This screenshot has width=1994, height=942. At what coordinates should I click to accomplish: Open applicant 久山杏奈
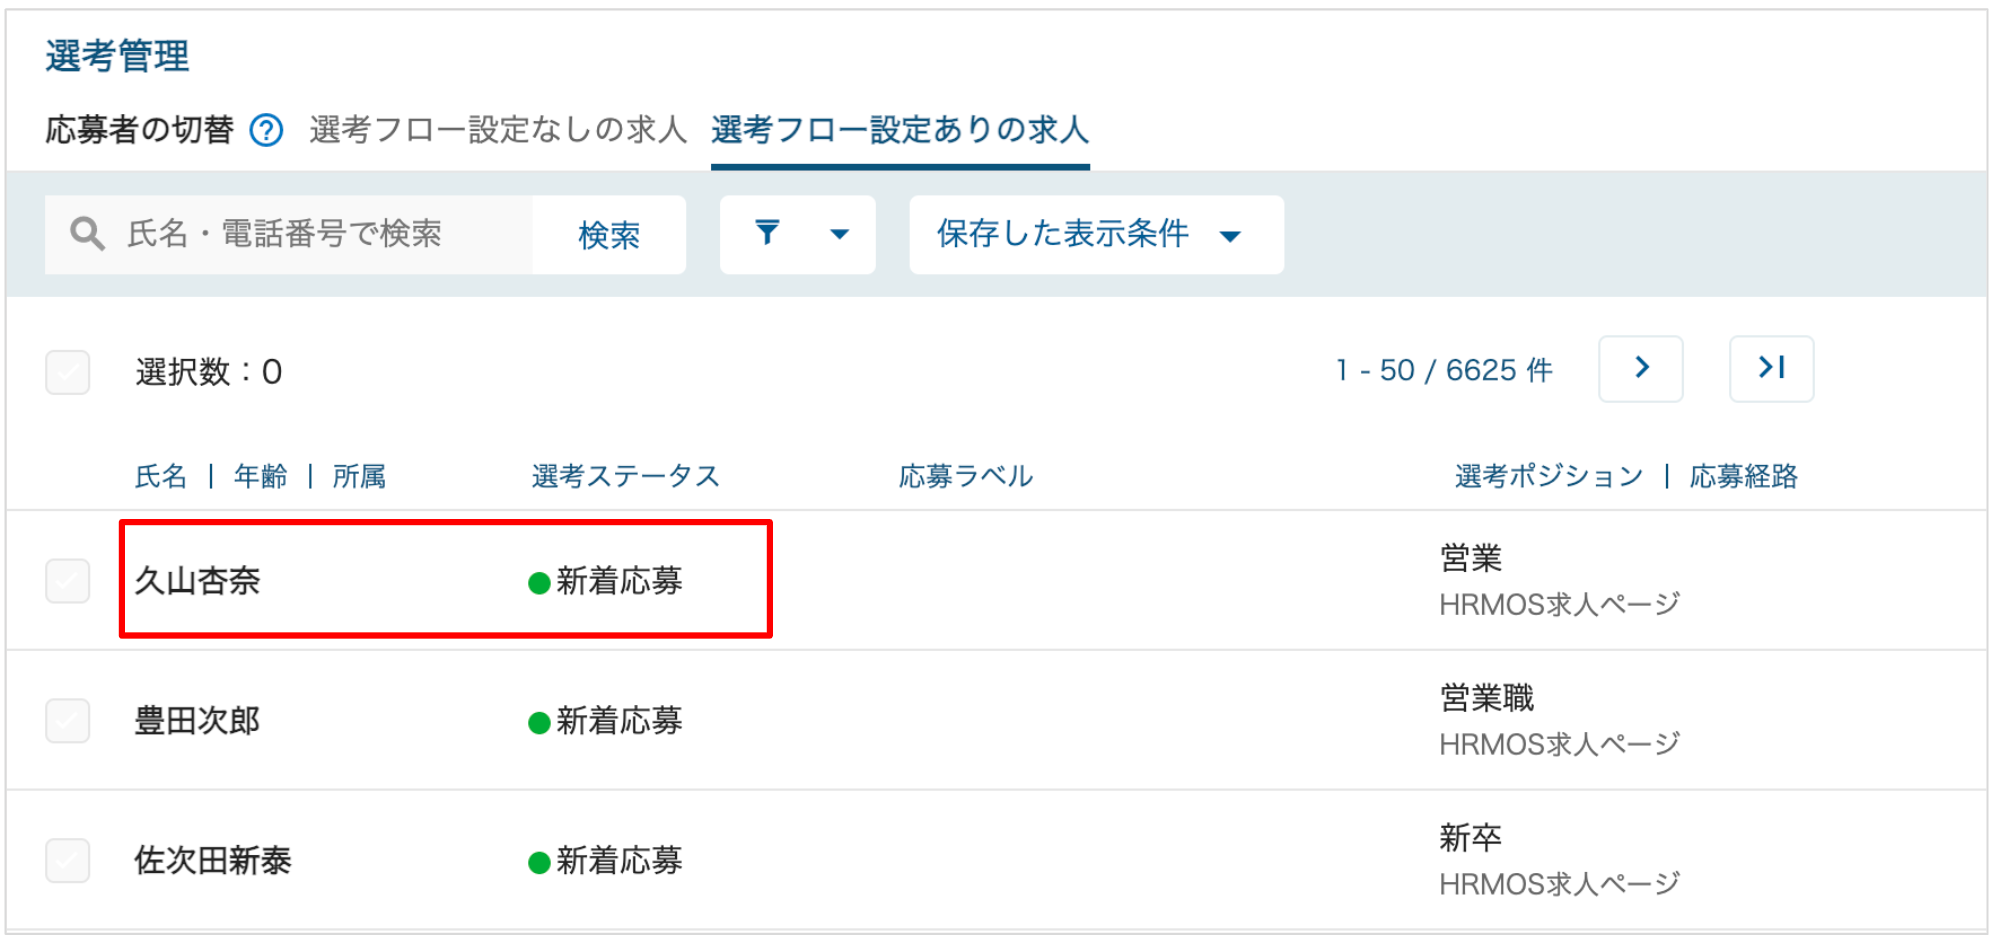(198, 581)
